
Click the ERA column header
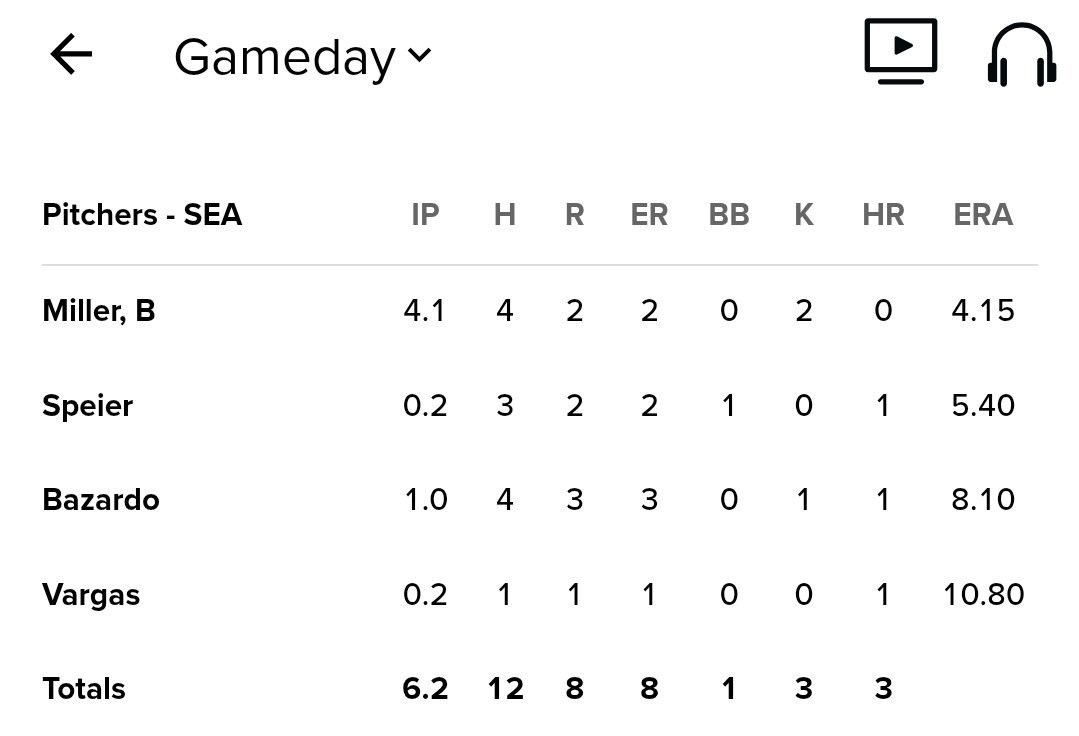[983, 215]
